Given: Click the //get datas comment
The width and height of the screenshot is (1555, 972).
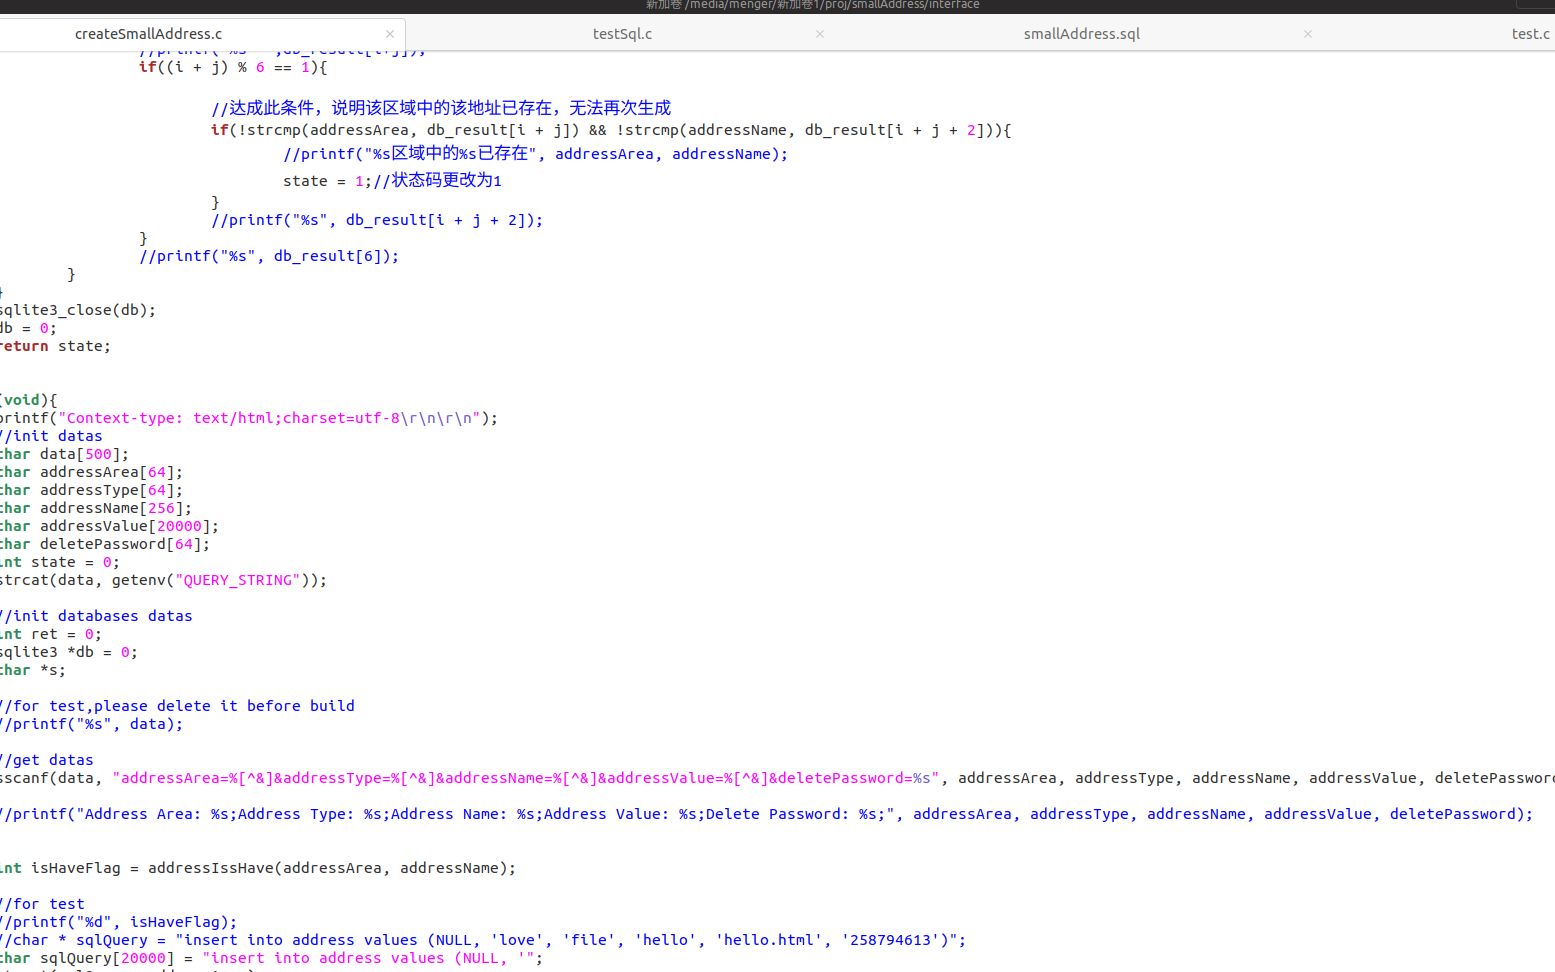Looking at the screenshot, I should (x=47, y=759).
